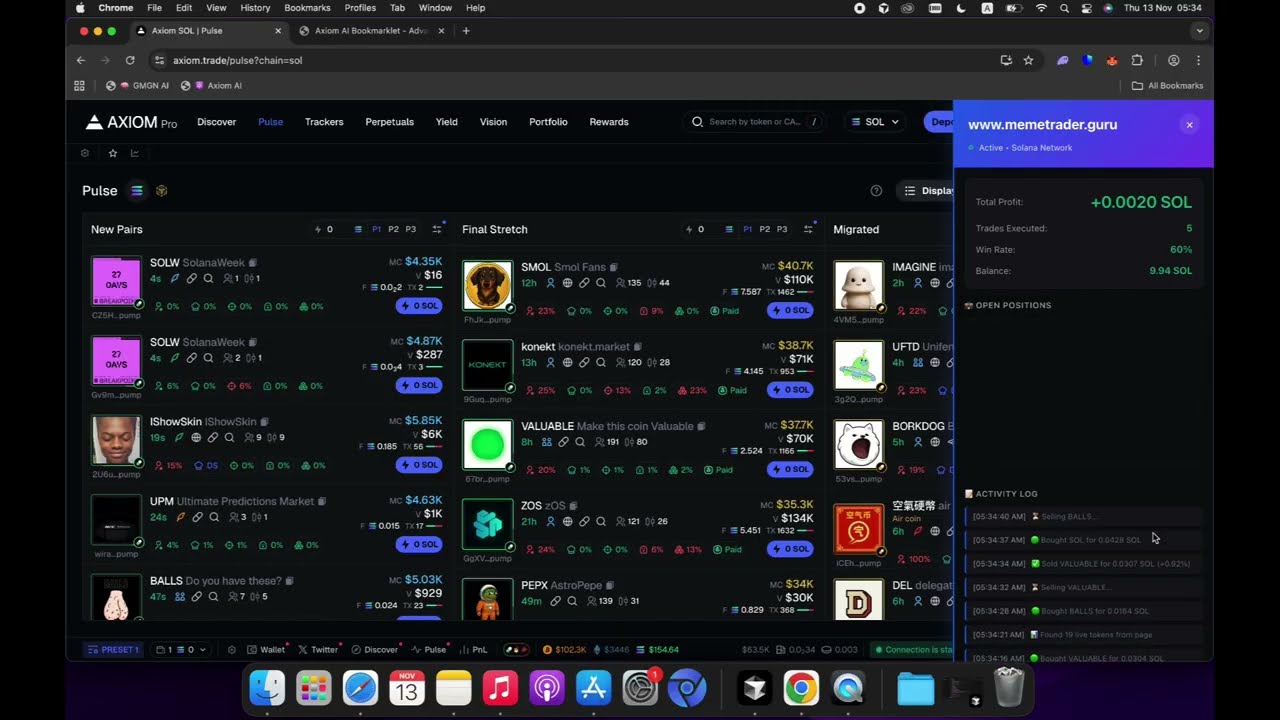
Task: Click the search icon on konekt row
Action: point(601,362)
